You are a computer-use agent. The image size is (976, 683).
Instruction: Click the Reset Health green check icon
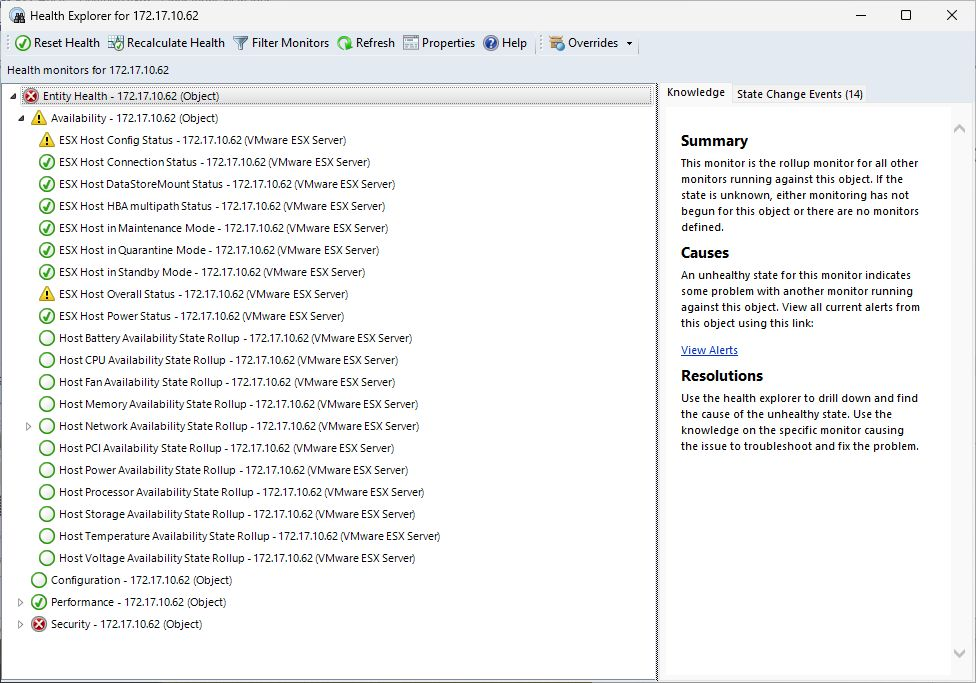pyautogui.click(x=22, y=43)
